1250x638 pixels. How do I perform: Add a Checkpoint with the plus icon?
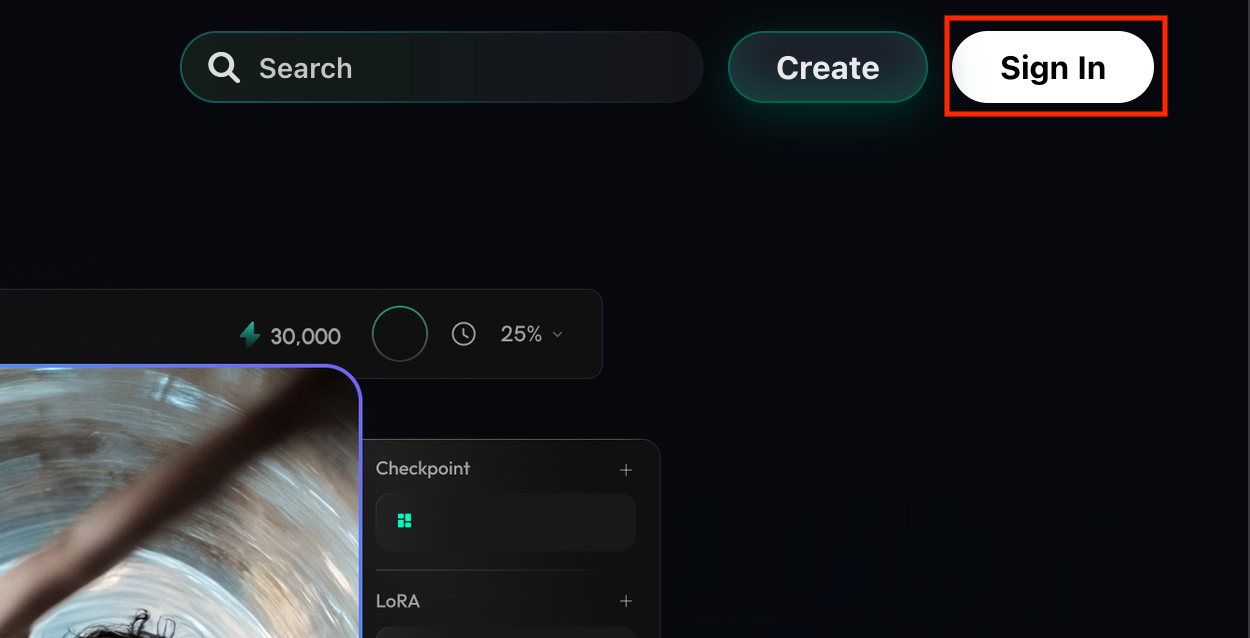626,469
